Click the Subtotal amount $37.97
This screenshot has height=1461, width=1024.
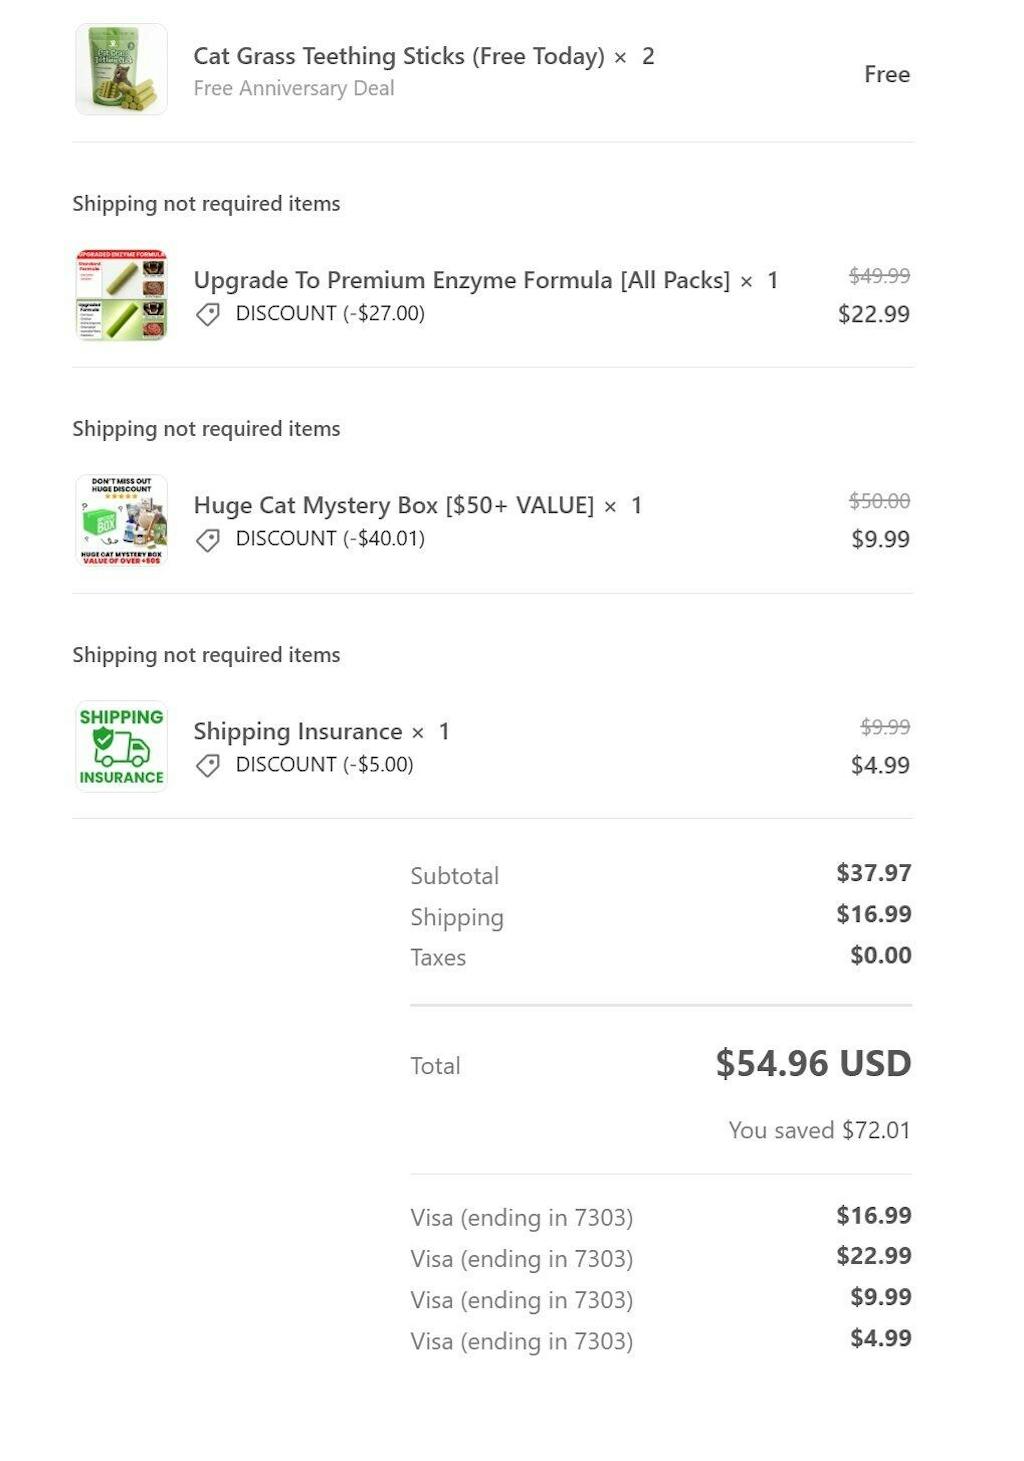(x=873, y=873)
